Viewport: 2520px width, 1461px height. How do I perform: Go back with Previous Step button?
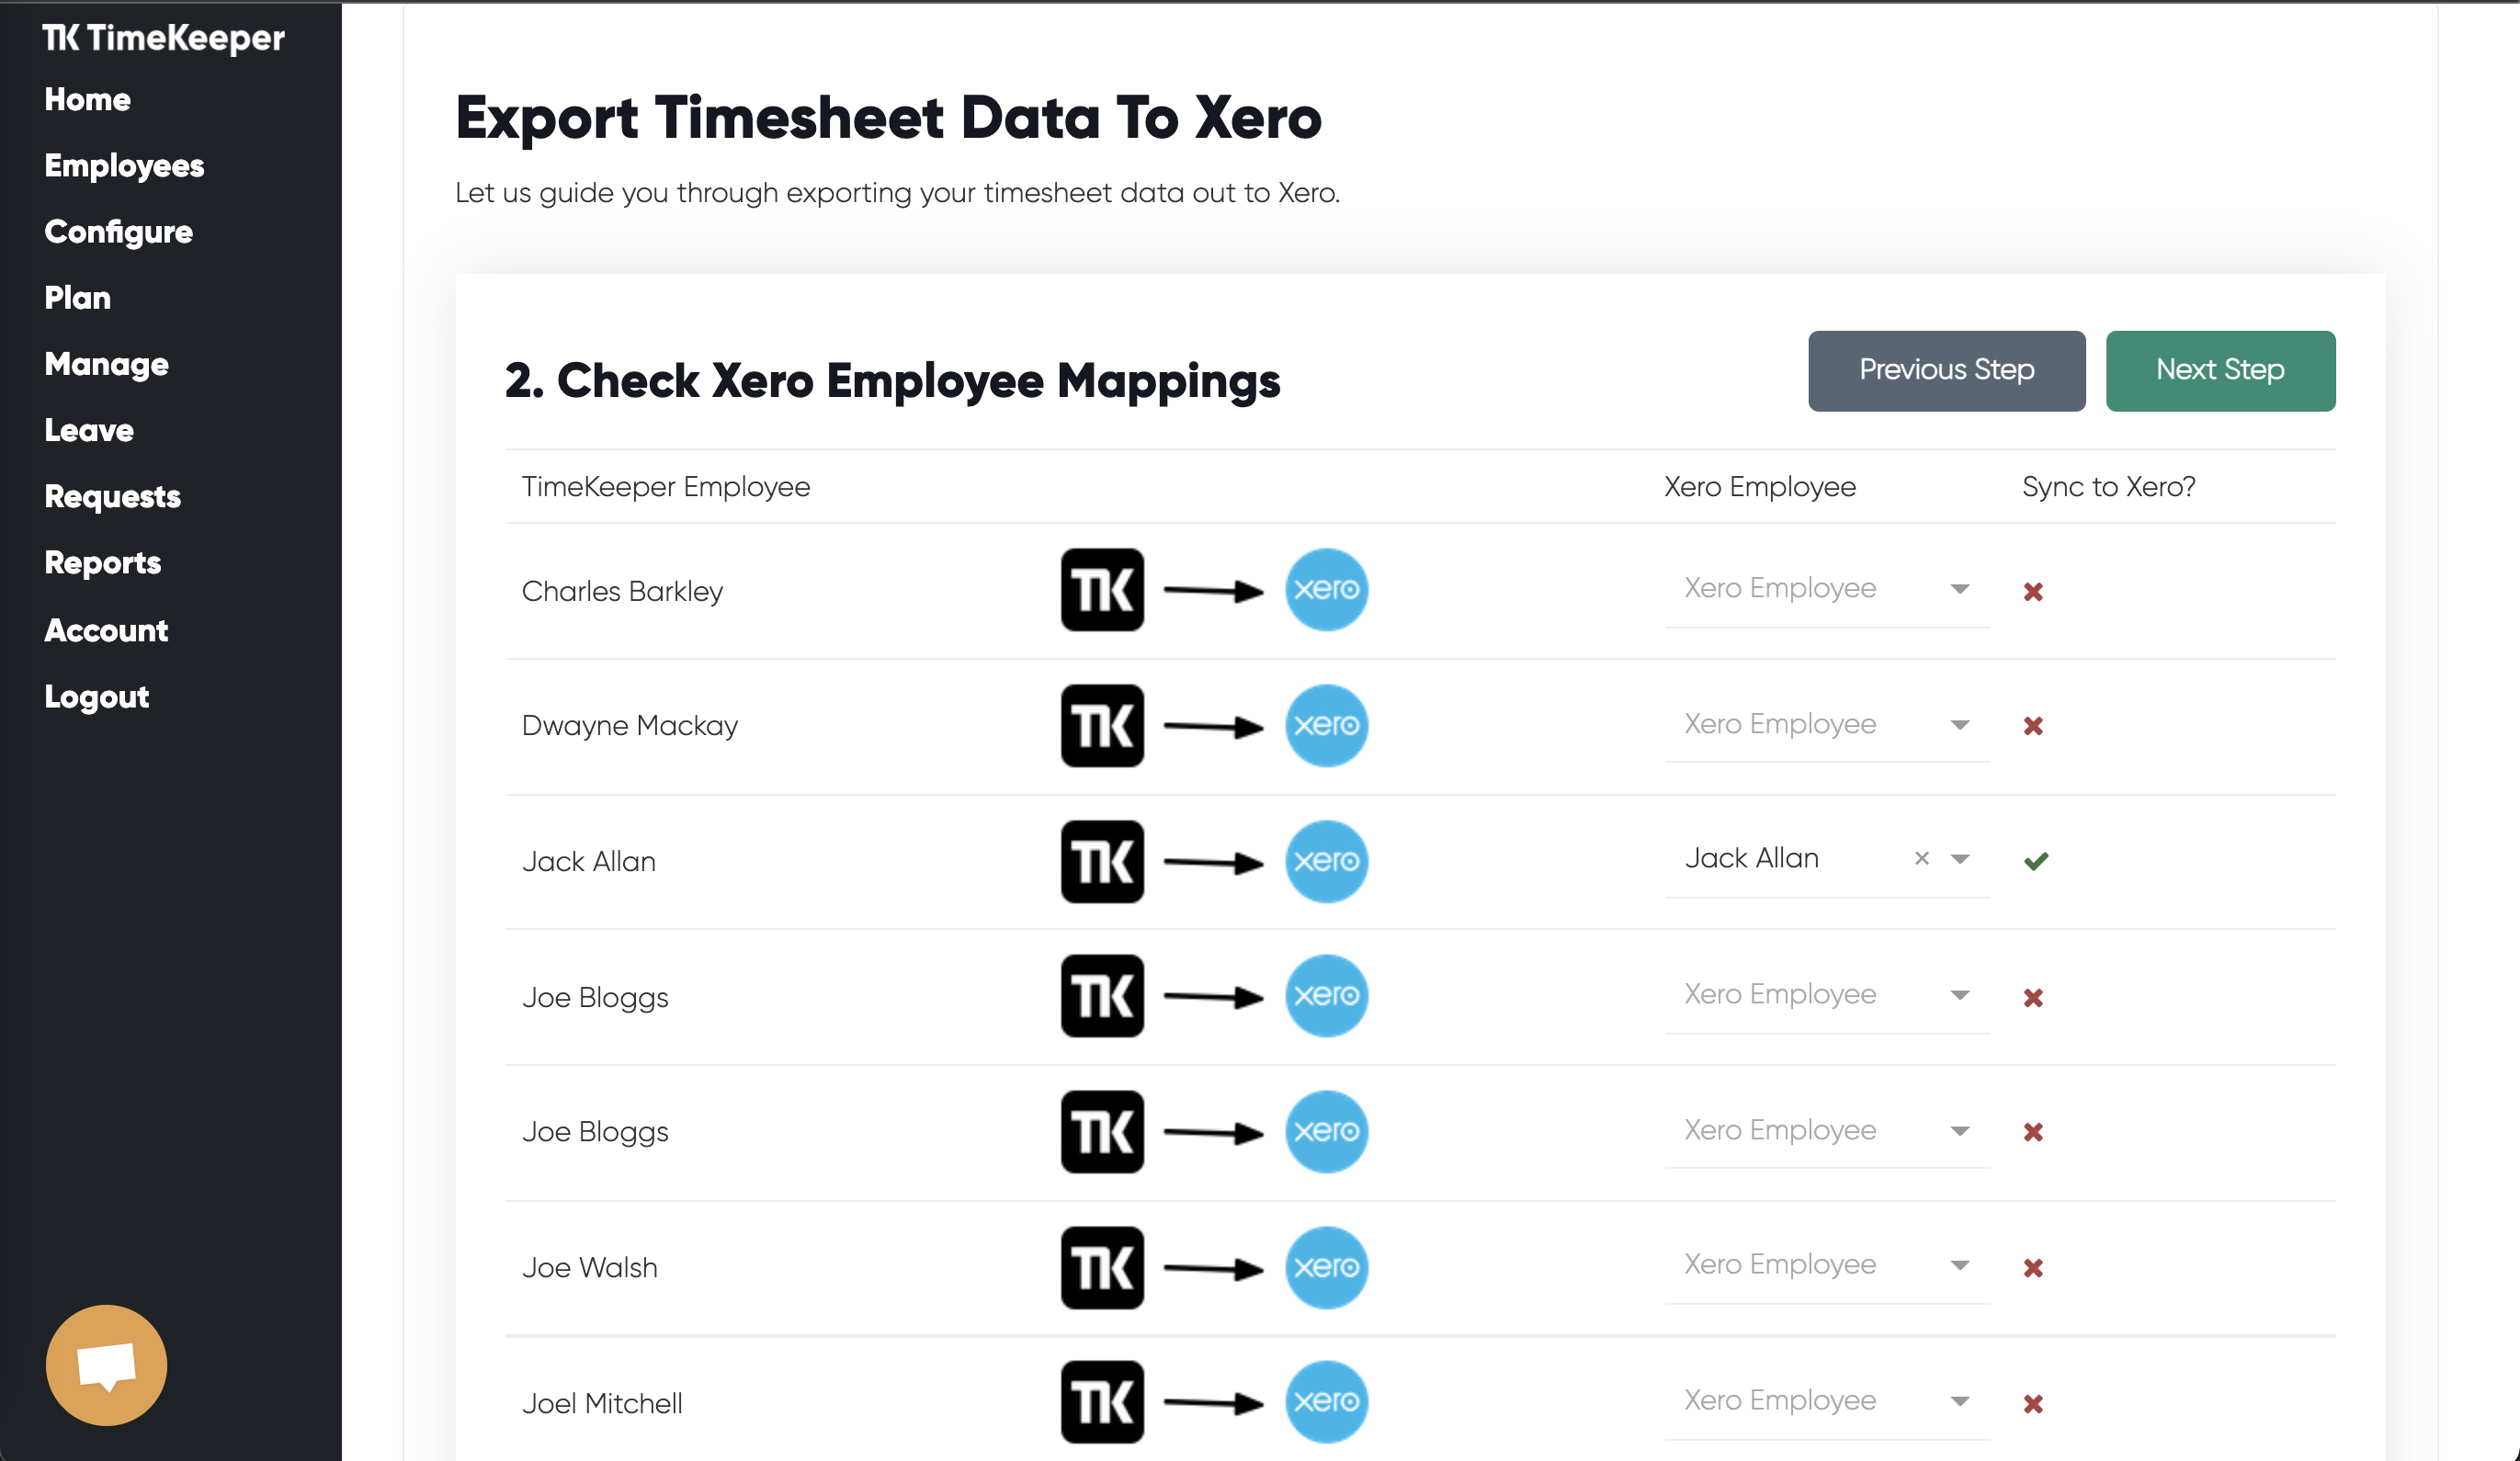point(1945,370)
